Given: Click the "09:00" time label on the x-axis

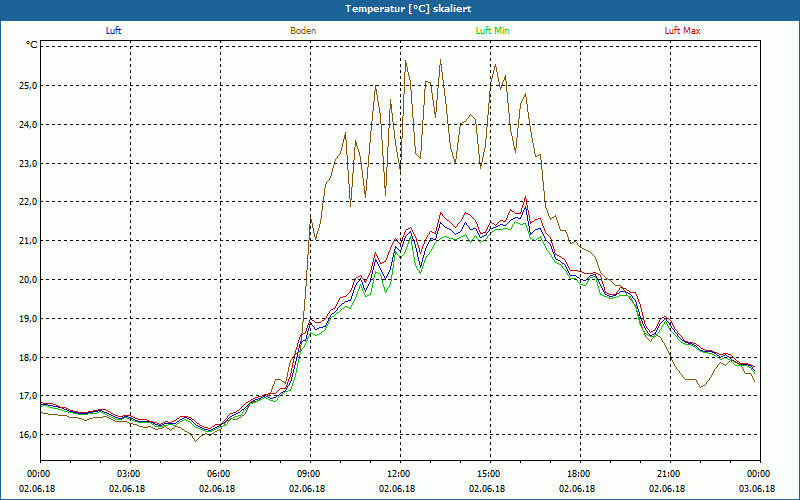Looking at the screenshot, I should (310, 474).
